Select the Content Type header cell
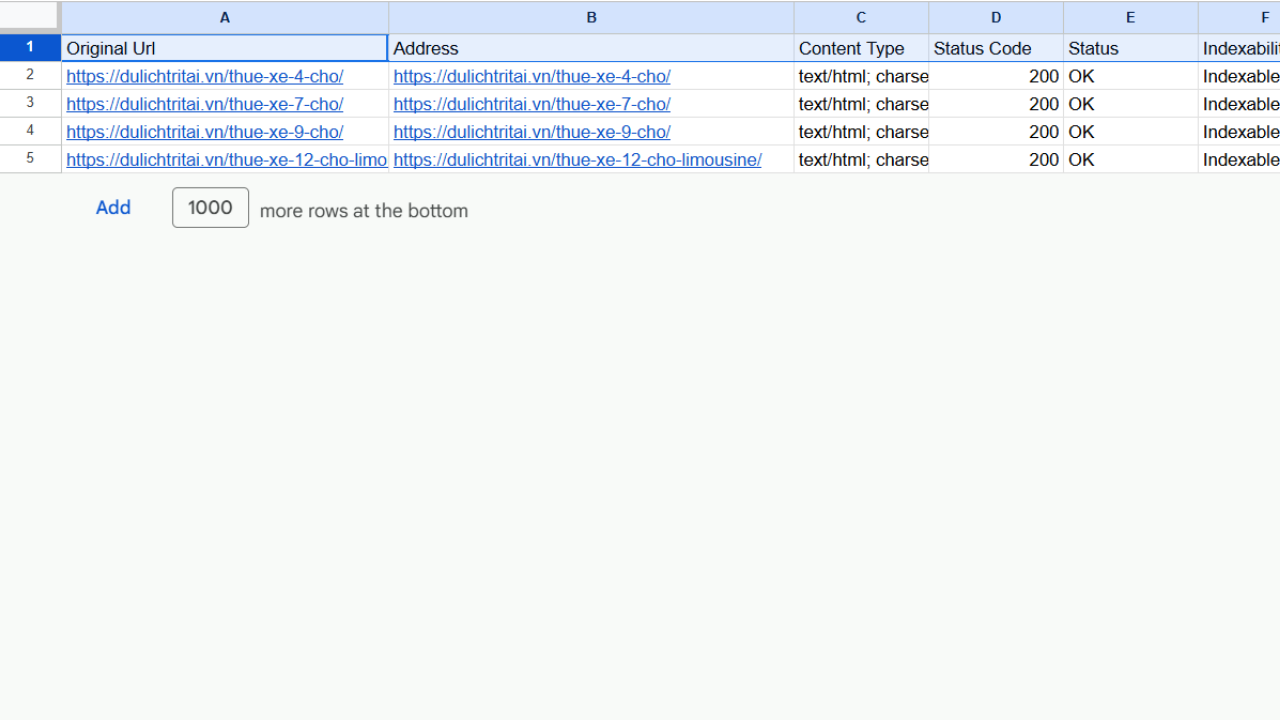1280x720 pixels. coord(861,48)
